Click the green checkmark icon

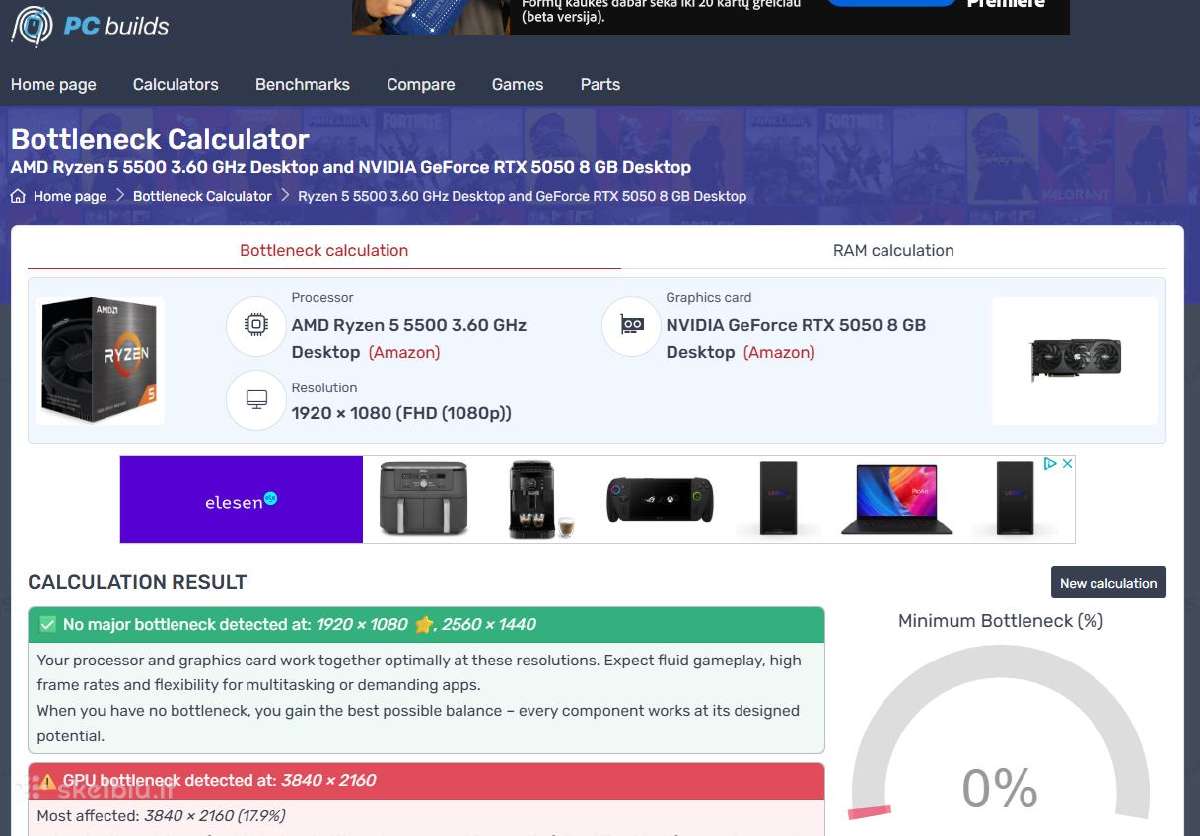click(x=47, y=624)
